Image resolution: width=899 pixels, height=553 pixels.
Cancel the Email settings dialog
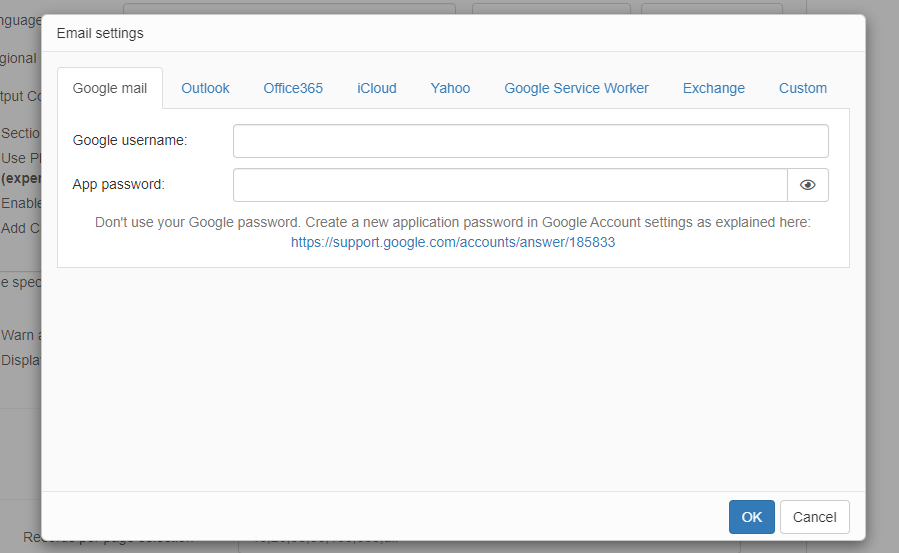814,517
